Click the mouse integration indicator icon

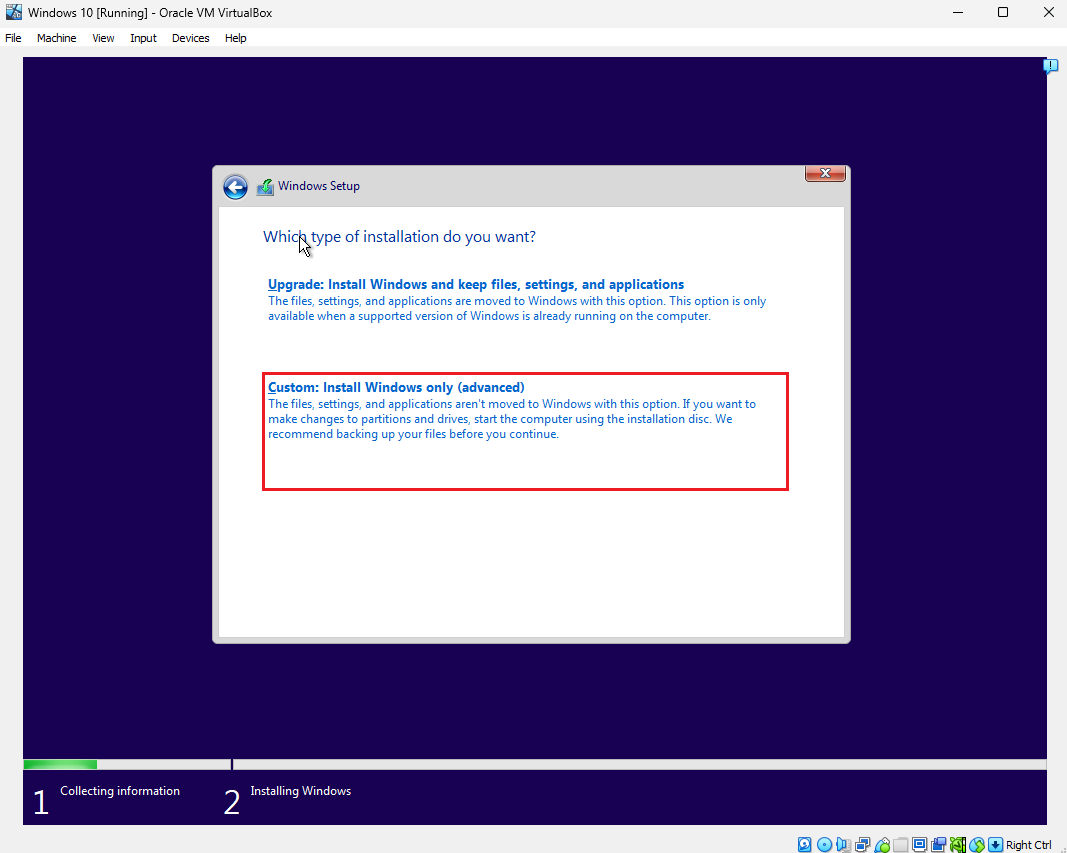[976, 845]
